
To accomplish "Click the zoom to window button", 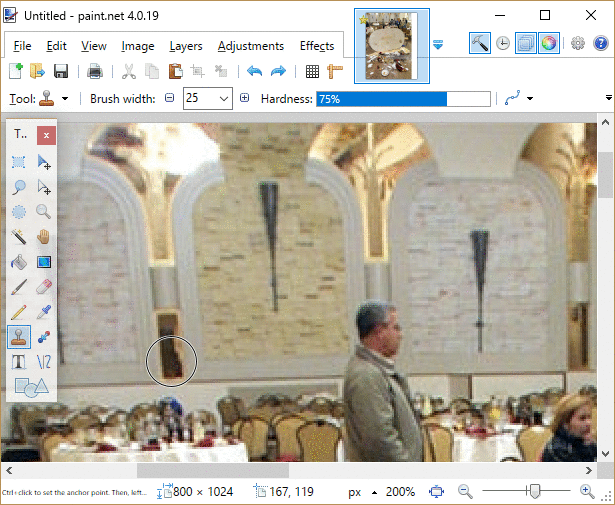I will [x=436, y=491].
